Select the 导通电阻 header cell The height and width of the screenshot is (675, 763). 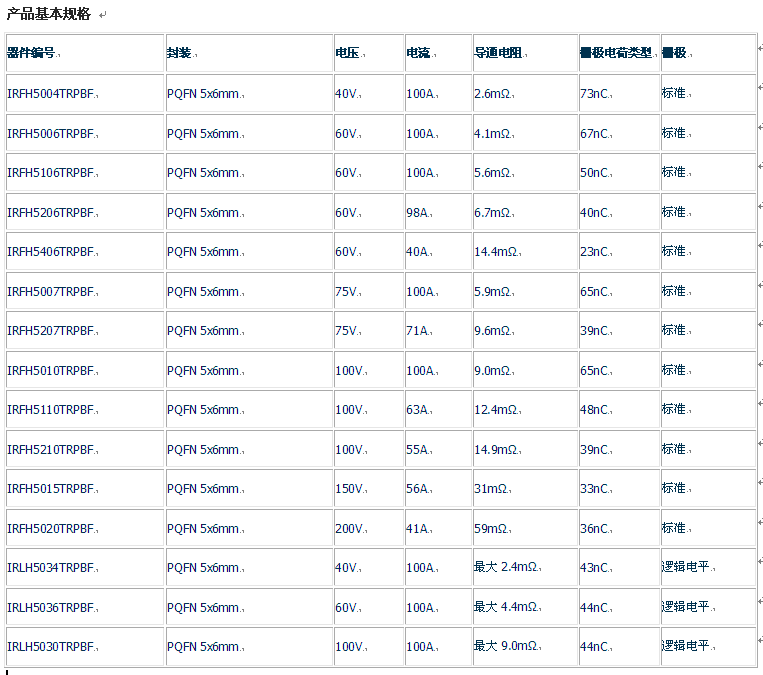[498, 53]
